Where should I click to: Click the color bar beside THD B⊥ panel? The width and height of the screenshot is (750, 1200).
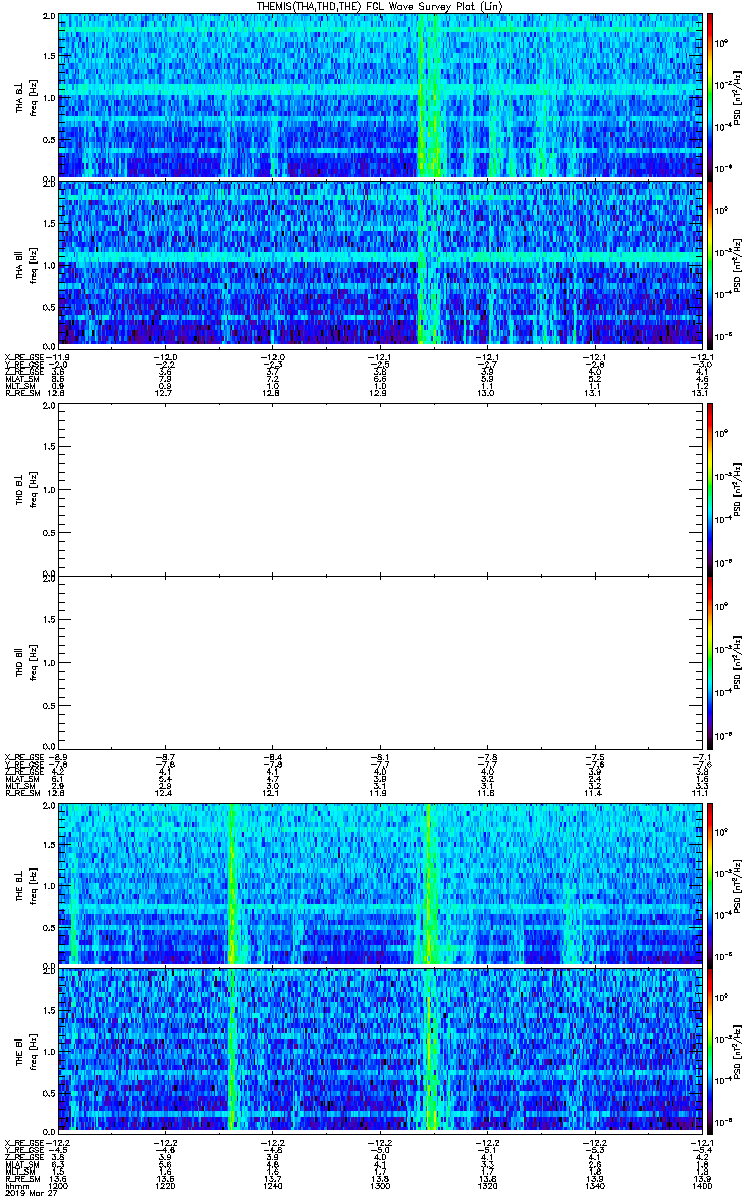(x=710, y=490)
